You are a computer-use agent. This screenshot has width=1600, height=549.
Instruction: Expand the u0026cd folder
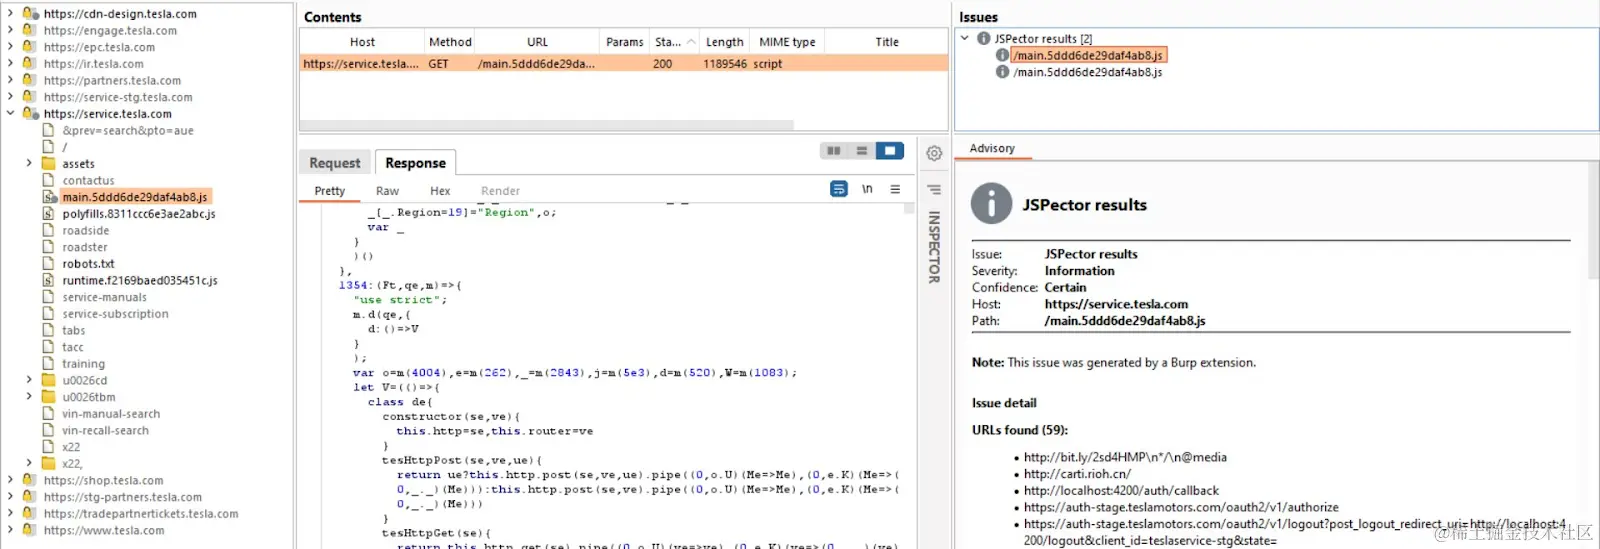(29, 381)
